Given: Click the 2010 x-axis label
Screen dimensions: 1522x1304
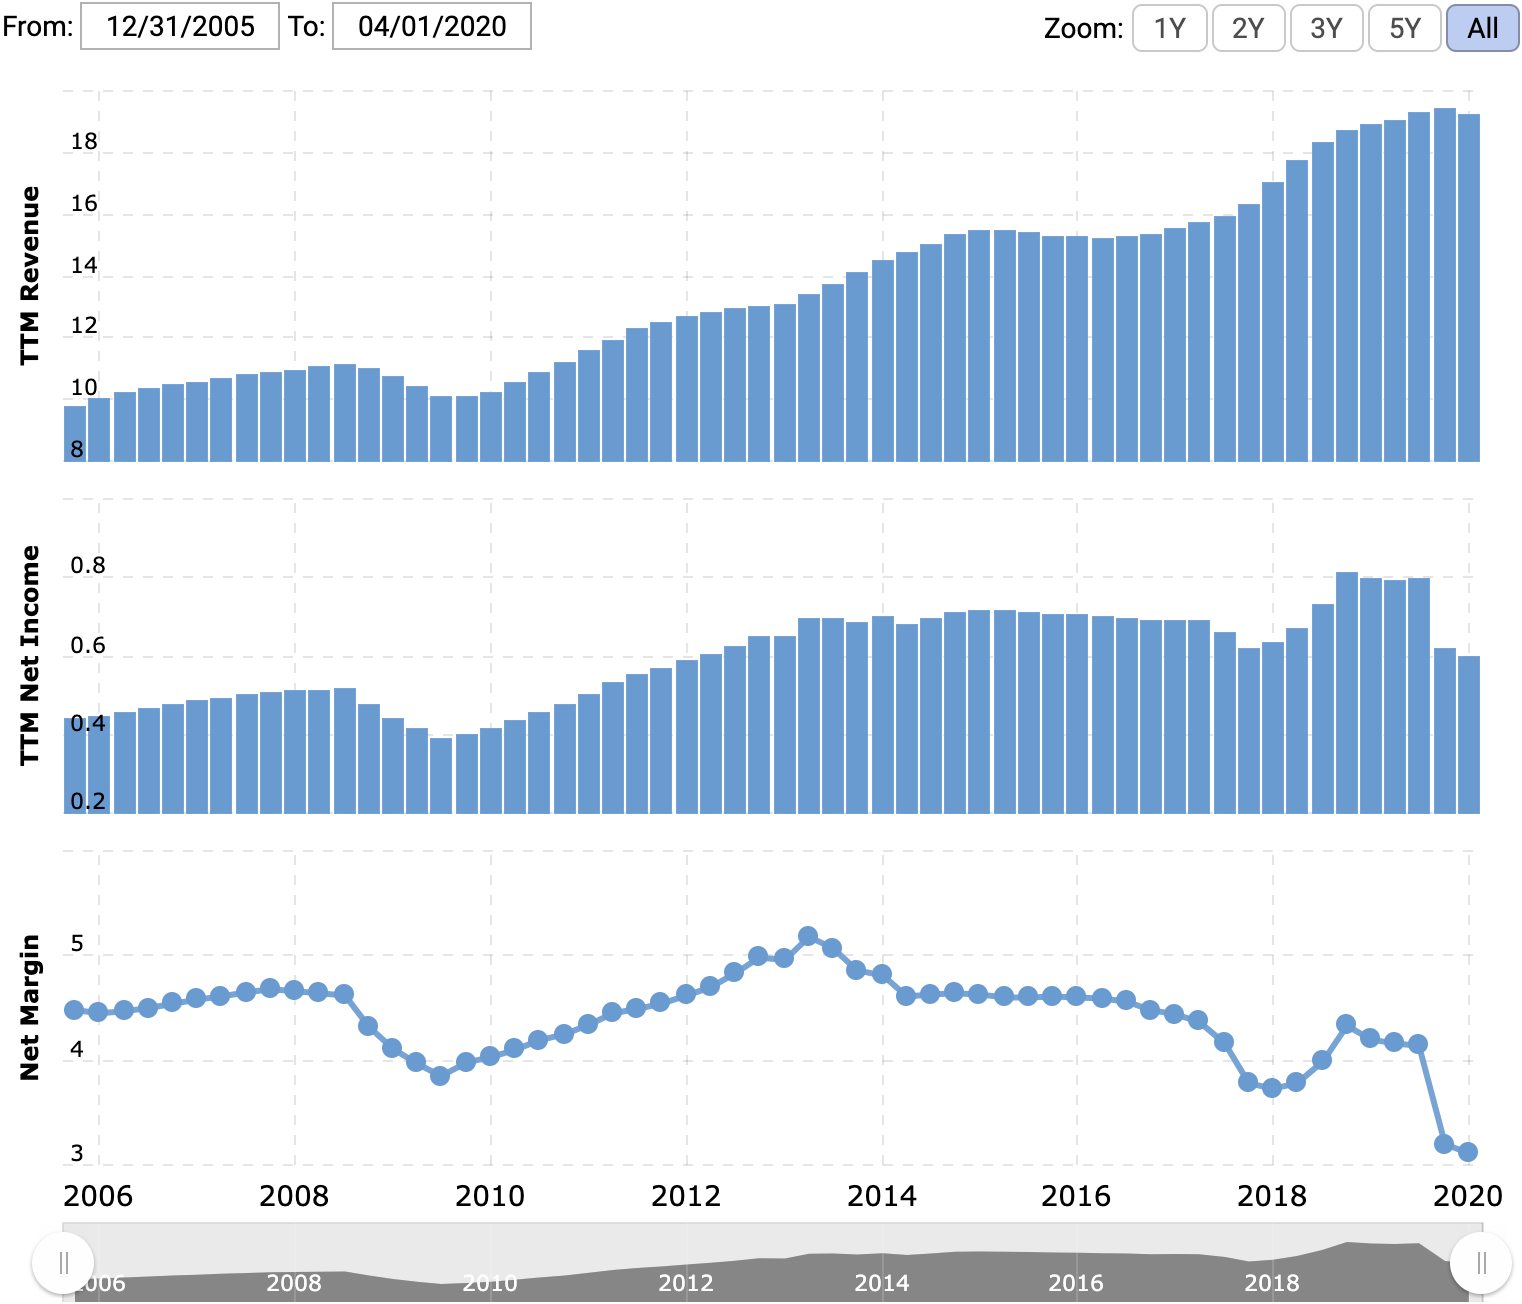Looking at the screenshot, I should click(489, 1195).
